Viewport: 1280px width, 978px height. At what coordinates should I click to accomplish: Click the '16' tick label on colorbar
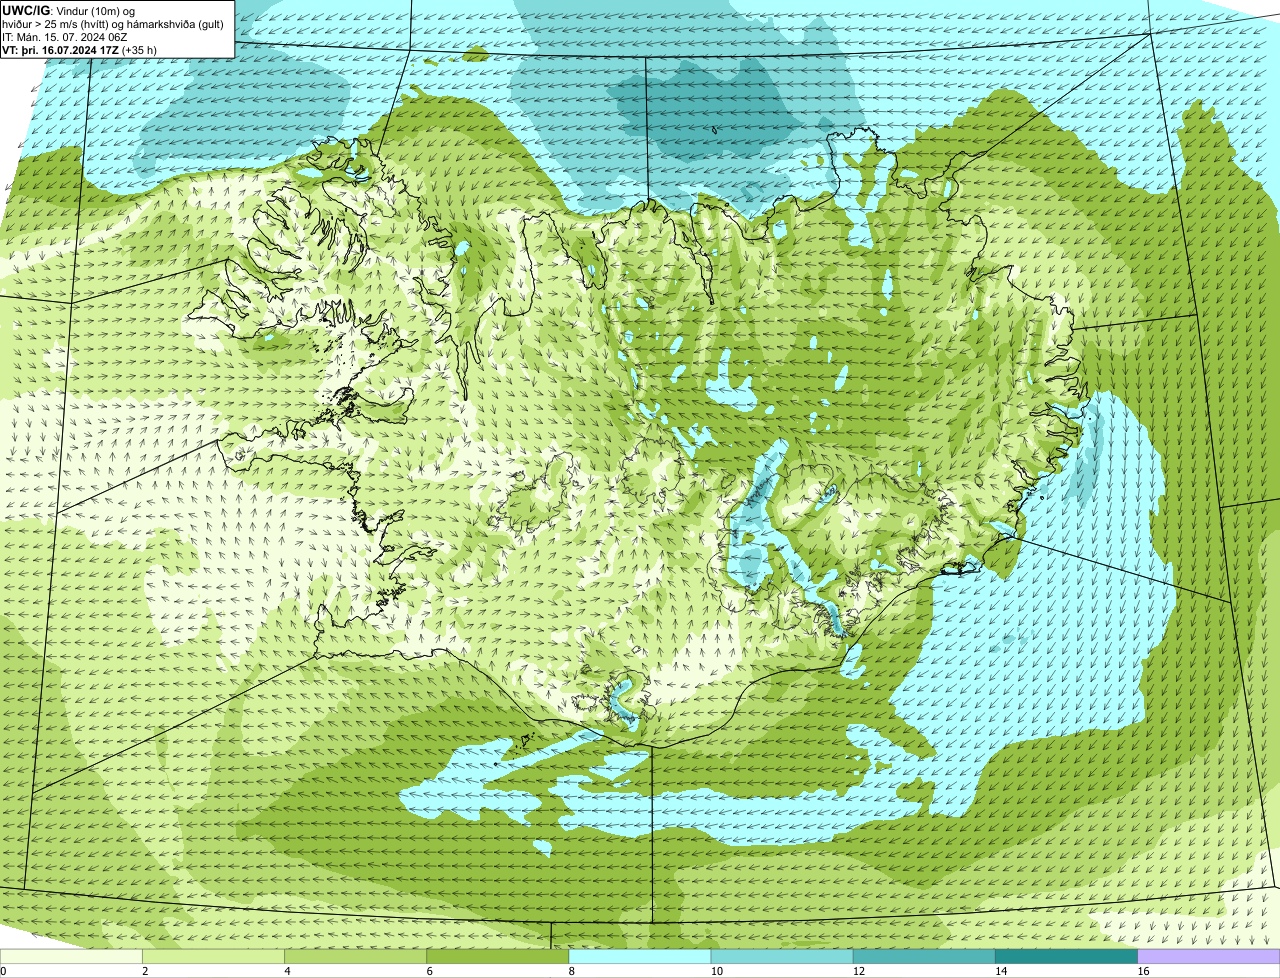coord(1143,971)
